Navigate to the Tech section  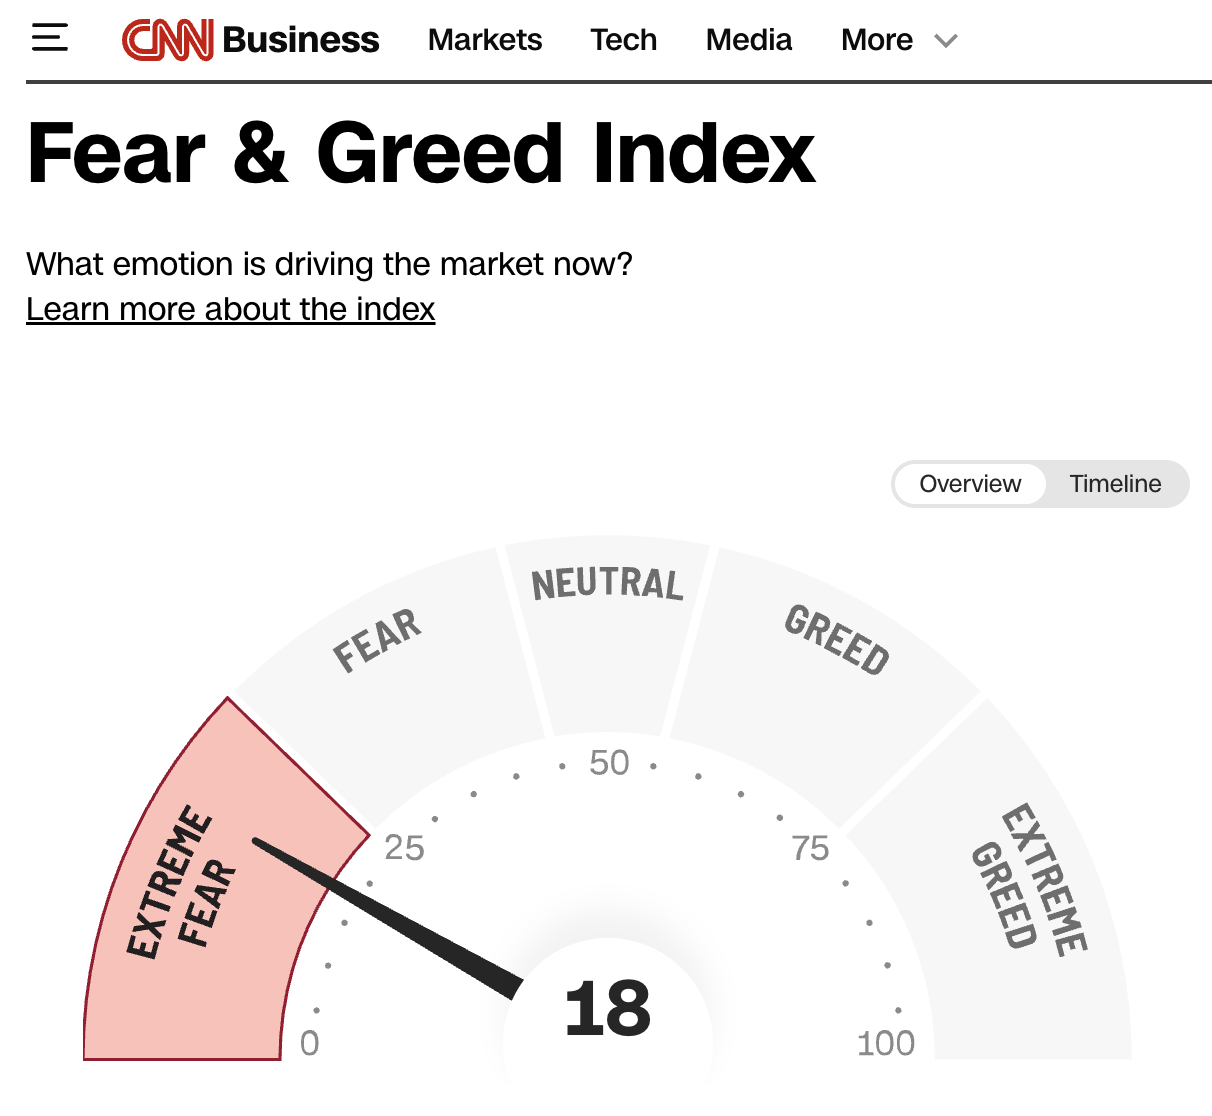click(x=623, y=40)
